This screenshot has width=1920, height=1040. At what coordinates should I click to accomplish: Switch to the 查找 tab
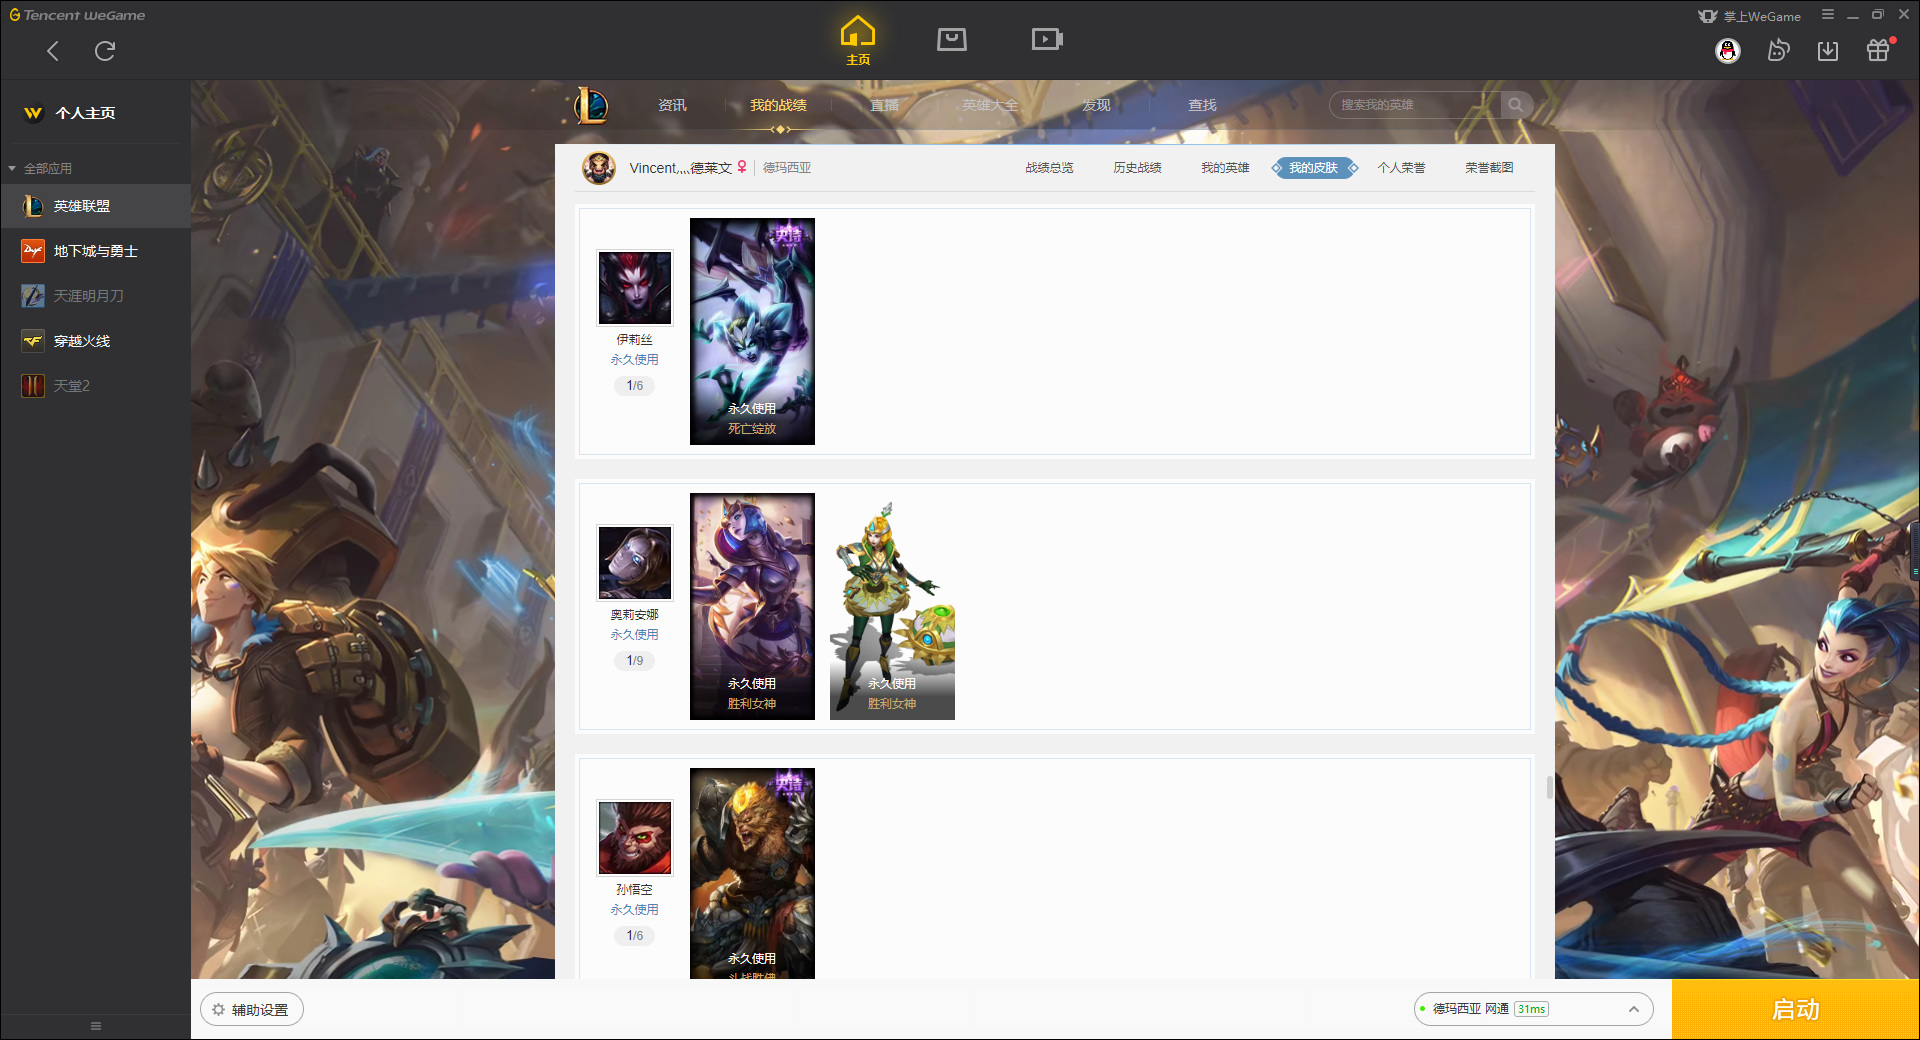tap(1202, 105)
